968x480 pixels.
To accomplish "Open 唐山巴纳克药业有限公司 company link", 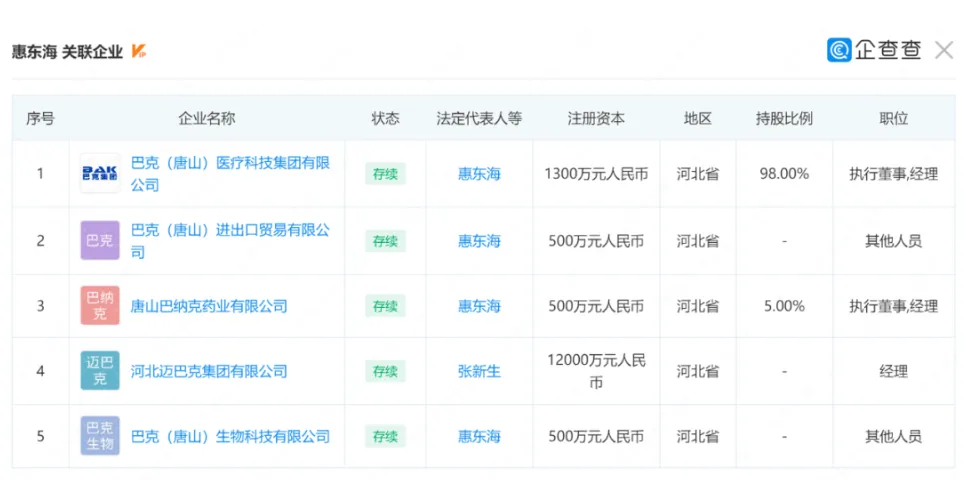I will pos(209,306).
